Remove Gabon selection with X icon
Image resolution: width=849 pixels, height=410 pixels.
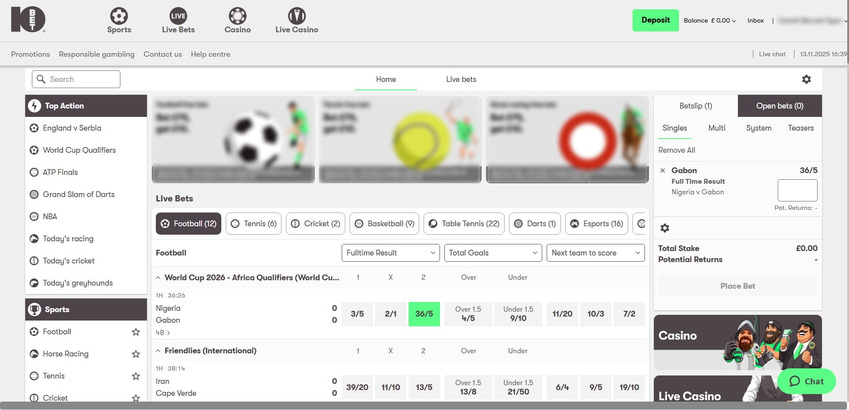[663, 171]
